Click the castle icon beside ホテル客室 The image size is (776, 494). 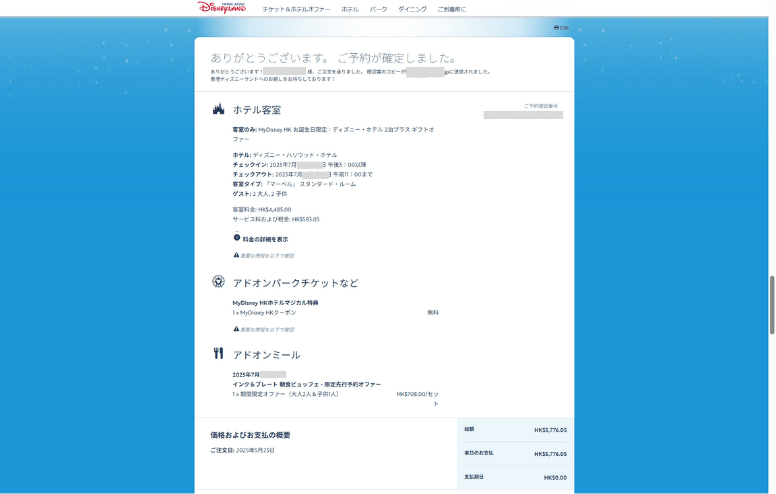pyautogui.click(x=218, y=108)
